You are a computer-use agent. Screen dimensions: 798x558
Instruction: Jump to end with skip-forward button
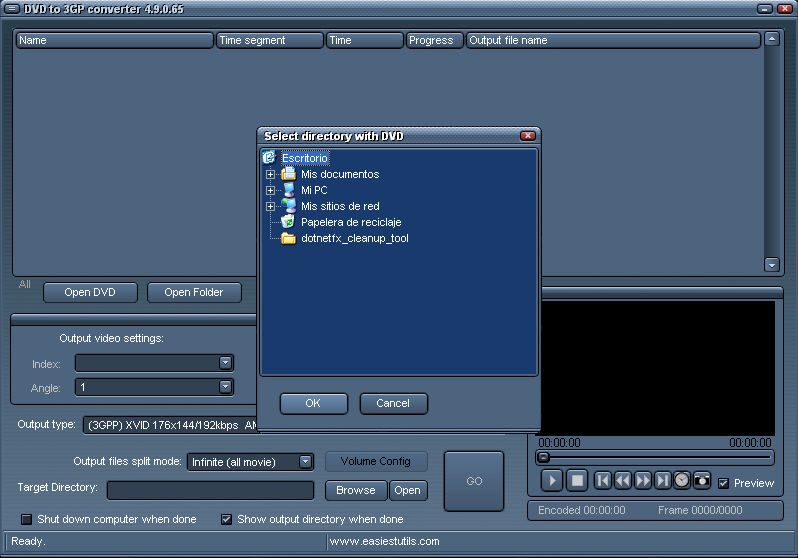point(663,481)
